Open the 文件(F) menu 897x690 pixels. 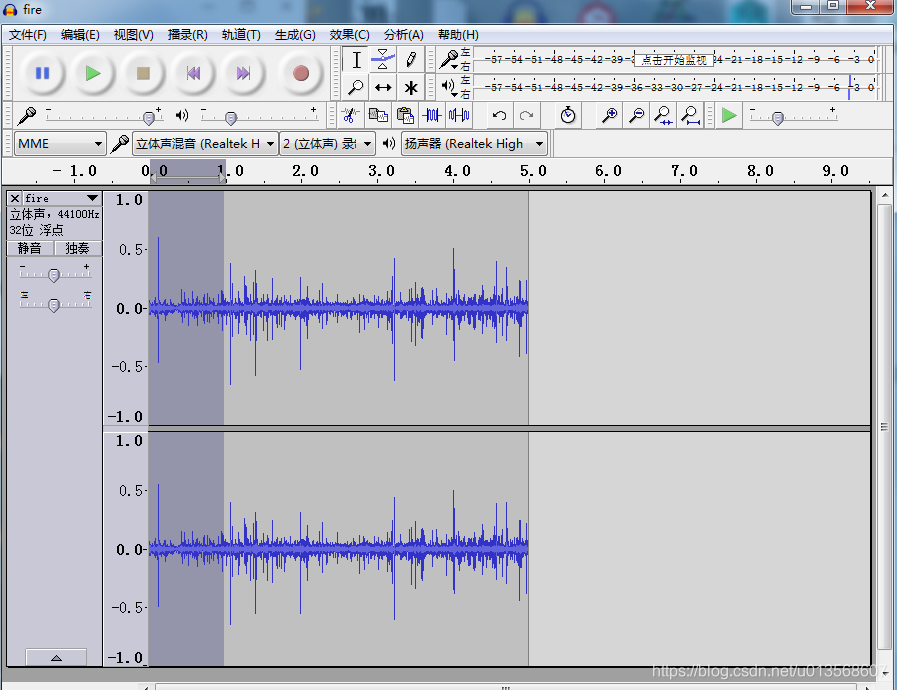(x=27, y=35)
